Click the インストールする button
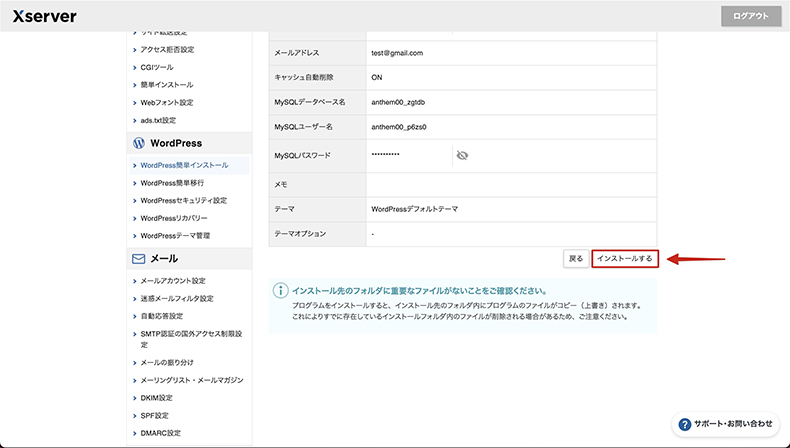The height and width of the screenshot is (448, 790). coord(625,259)
